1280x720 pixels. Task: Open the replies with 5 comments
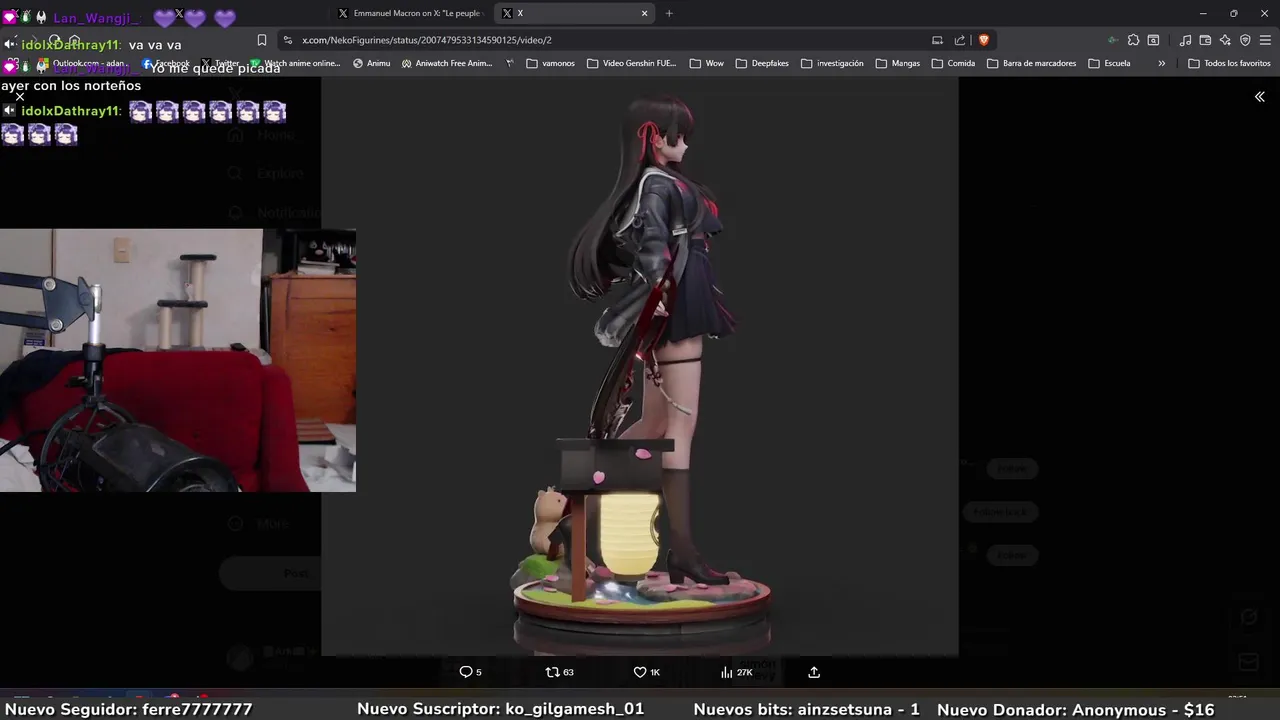pyautogui.click(x=470, y=672)
